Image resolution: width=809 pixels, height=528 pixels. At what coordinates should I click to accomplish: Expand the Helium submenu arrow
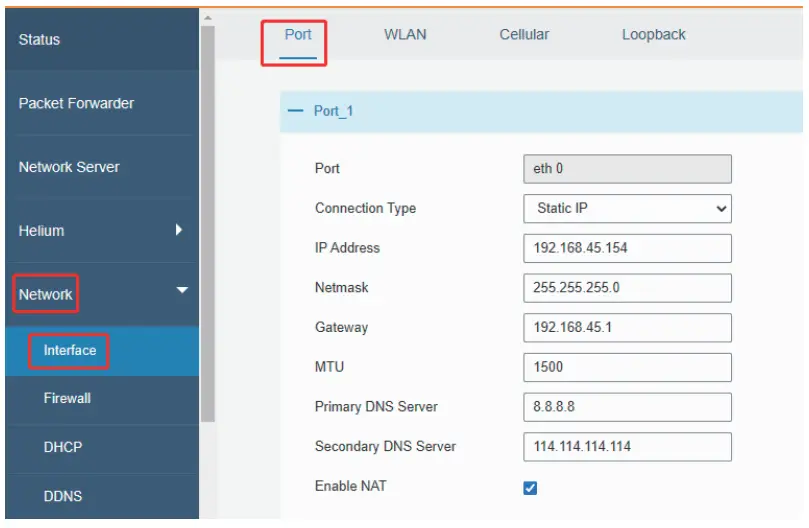179,230
